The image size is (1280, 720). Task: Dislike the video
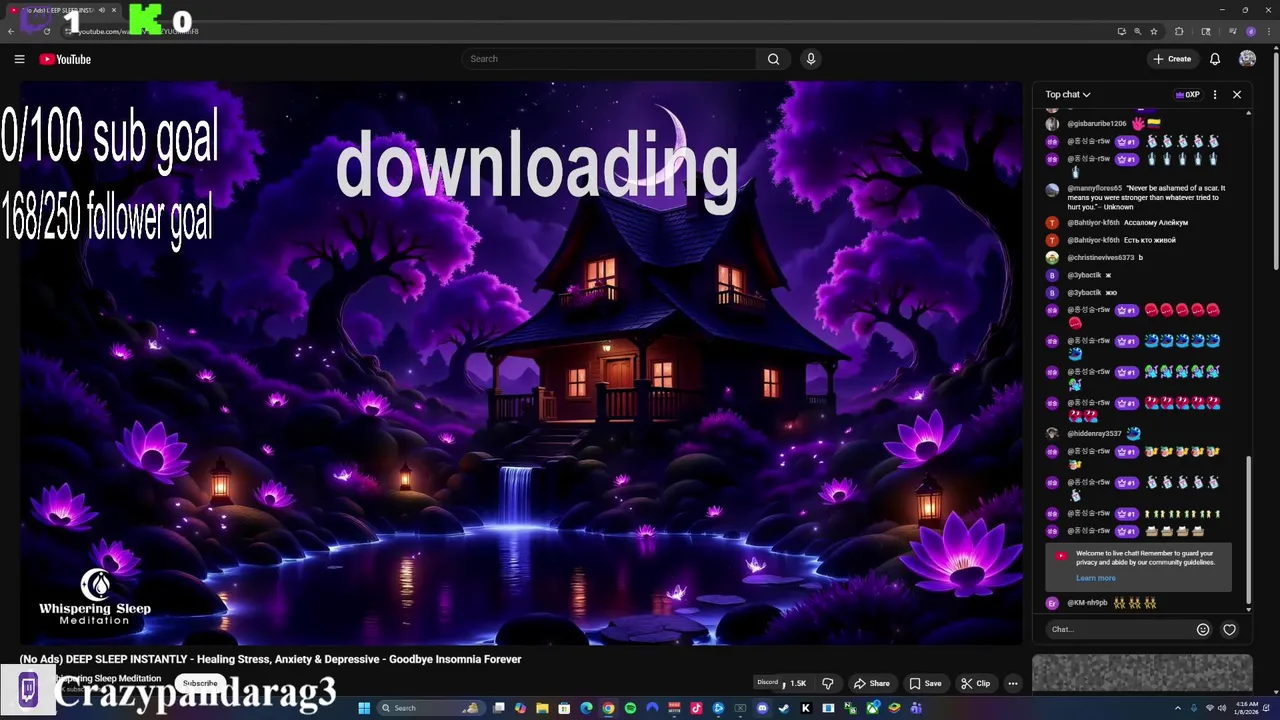[828, 683]
